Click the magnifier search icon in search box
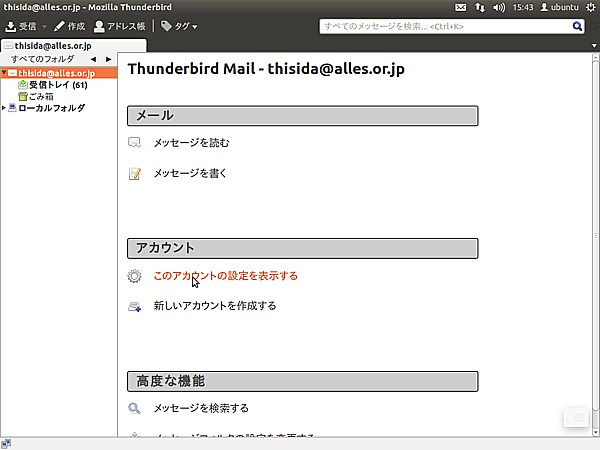The height and width of the screenshot is (450, 600). click(x=577, y=26)
